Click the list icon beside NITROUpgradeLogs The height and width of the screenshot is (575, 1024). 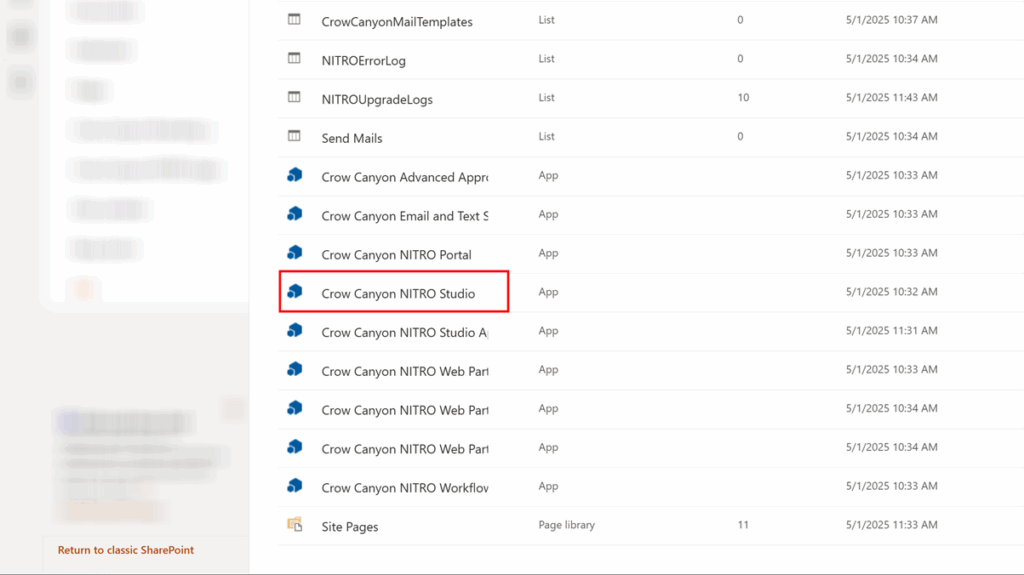[x=295, y=98]
